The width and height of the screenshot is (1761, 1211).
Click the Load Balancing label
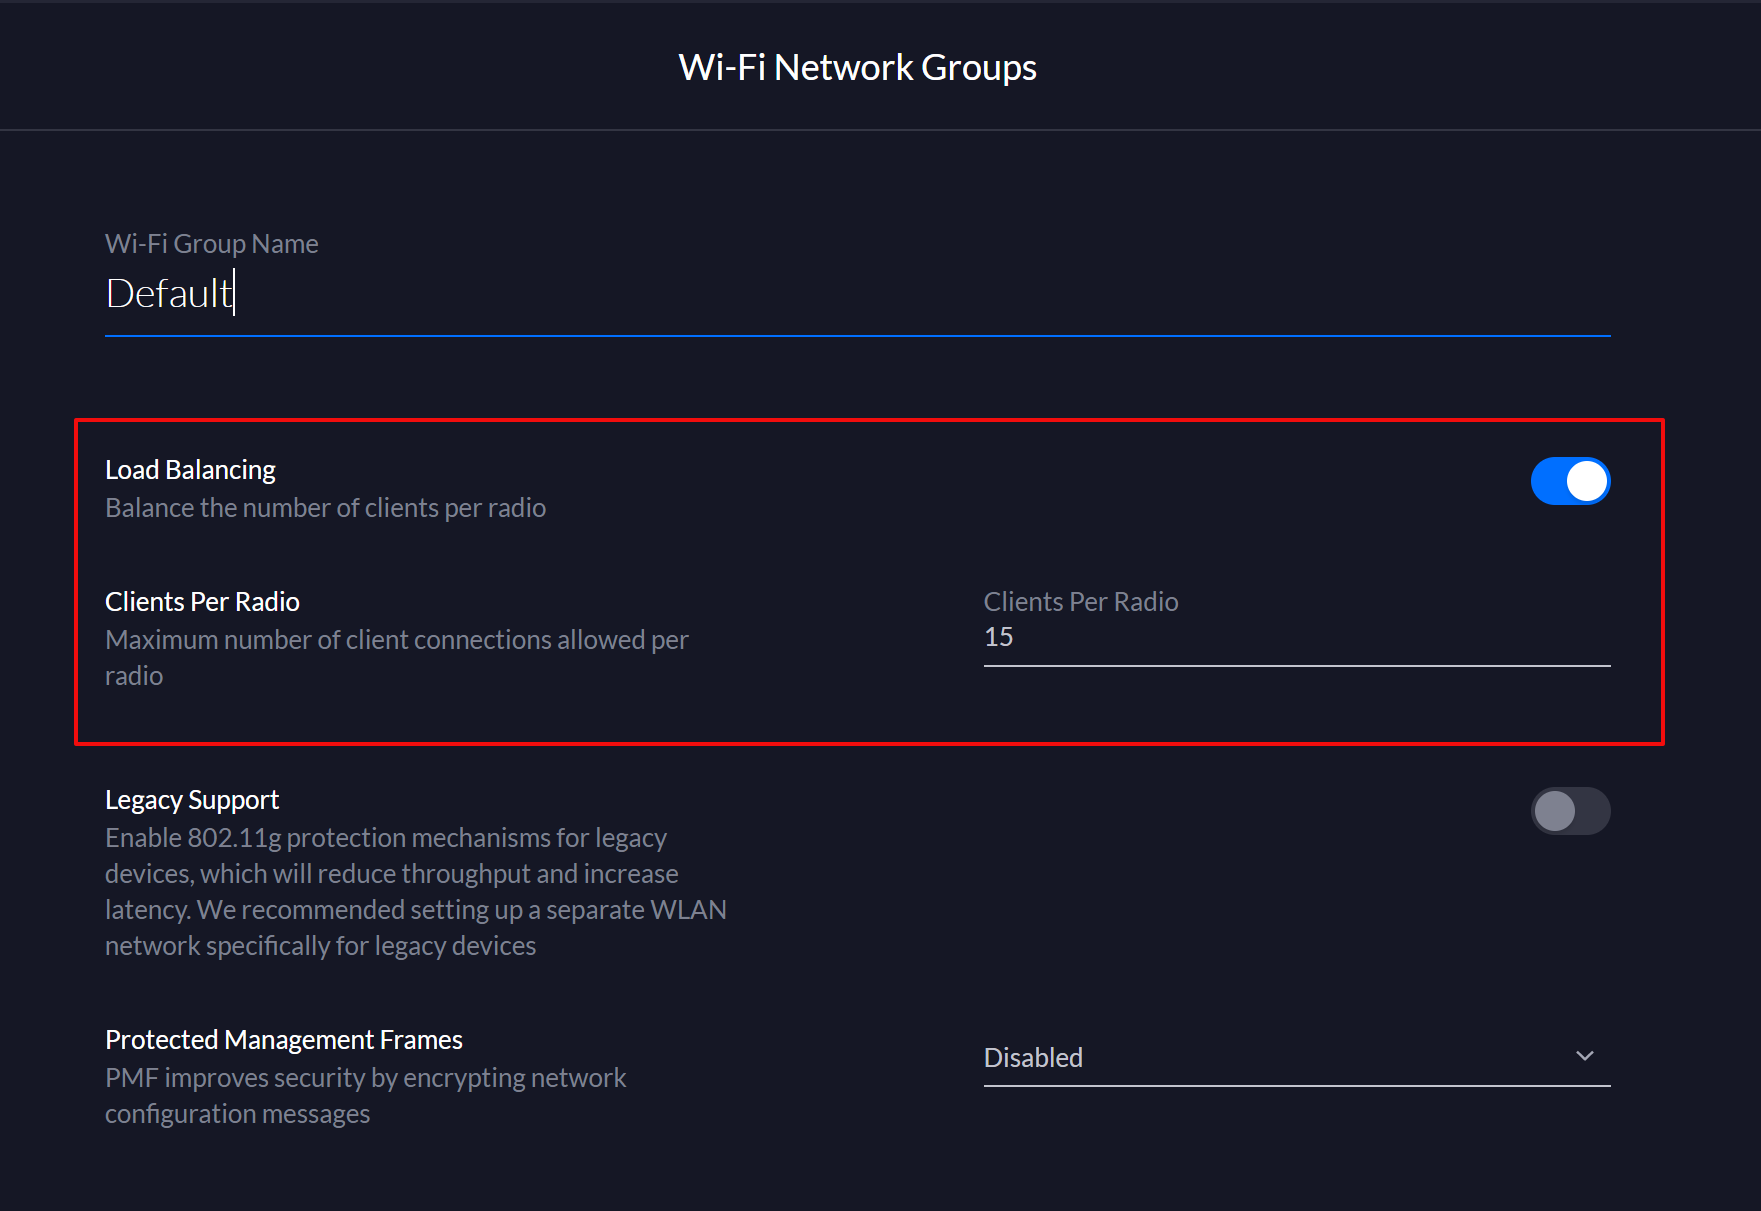tap(190, 469)
